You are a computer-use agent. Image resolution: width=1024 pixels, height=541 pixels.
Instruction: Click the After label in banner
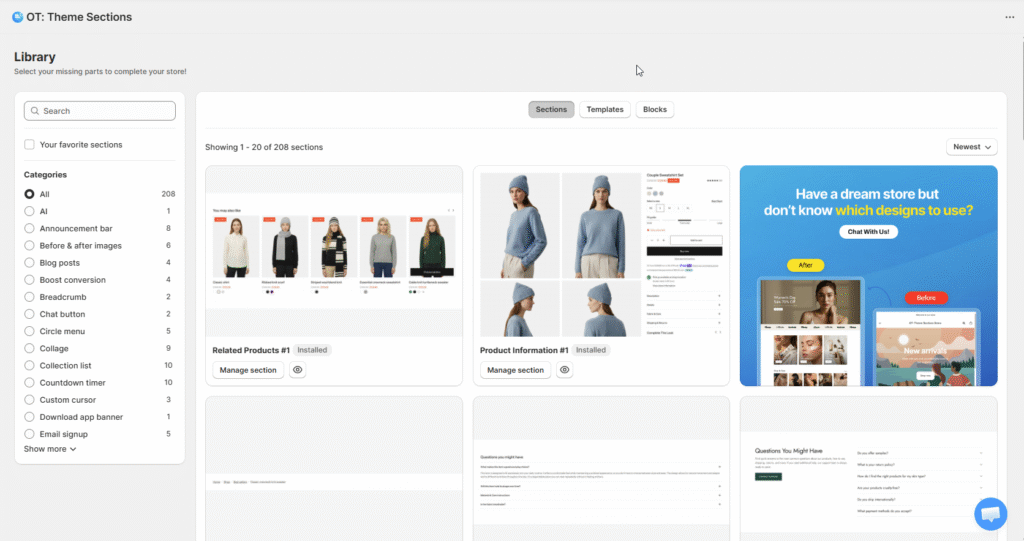pyautogui.click(x=805, y=265)
